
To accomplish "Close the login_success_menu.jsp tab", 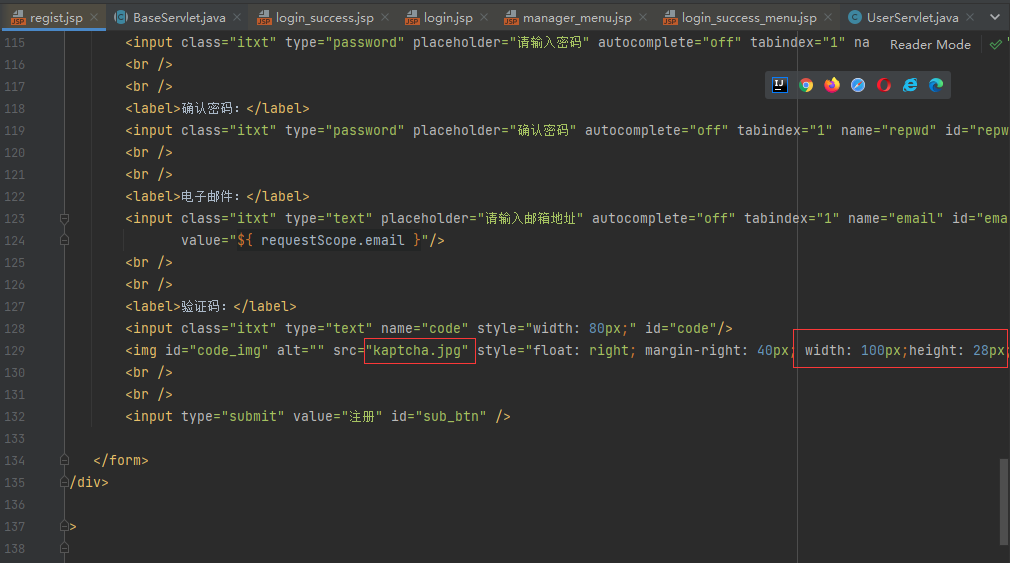I will (828, 17).
